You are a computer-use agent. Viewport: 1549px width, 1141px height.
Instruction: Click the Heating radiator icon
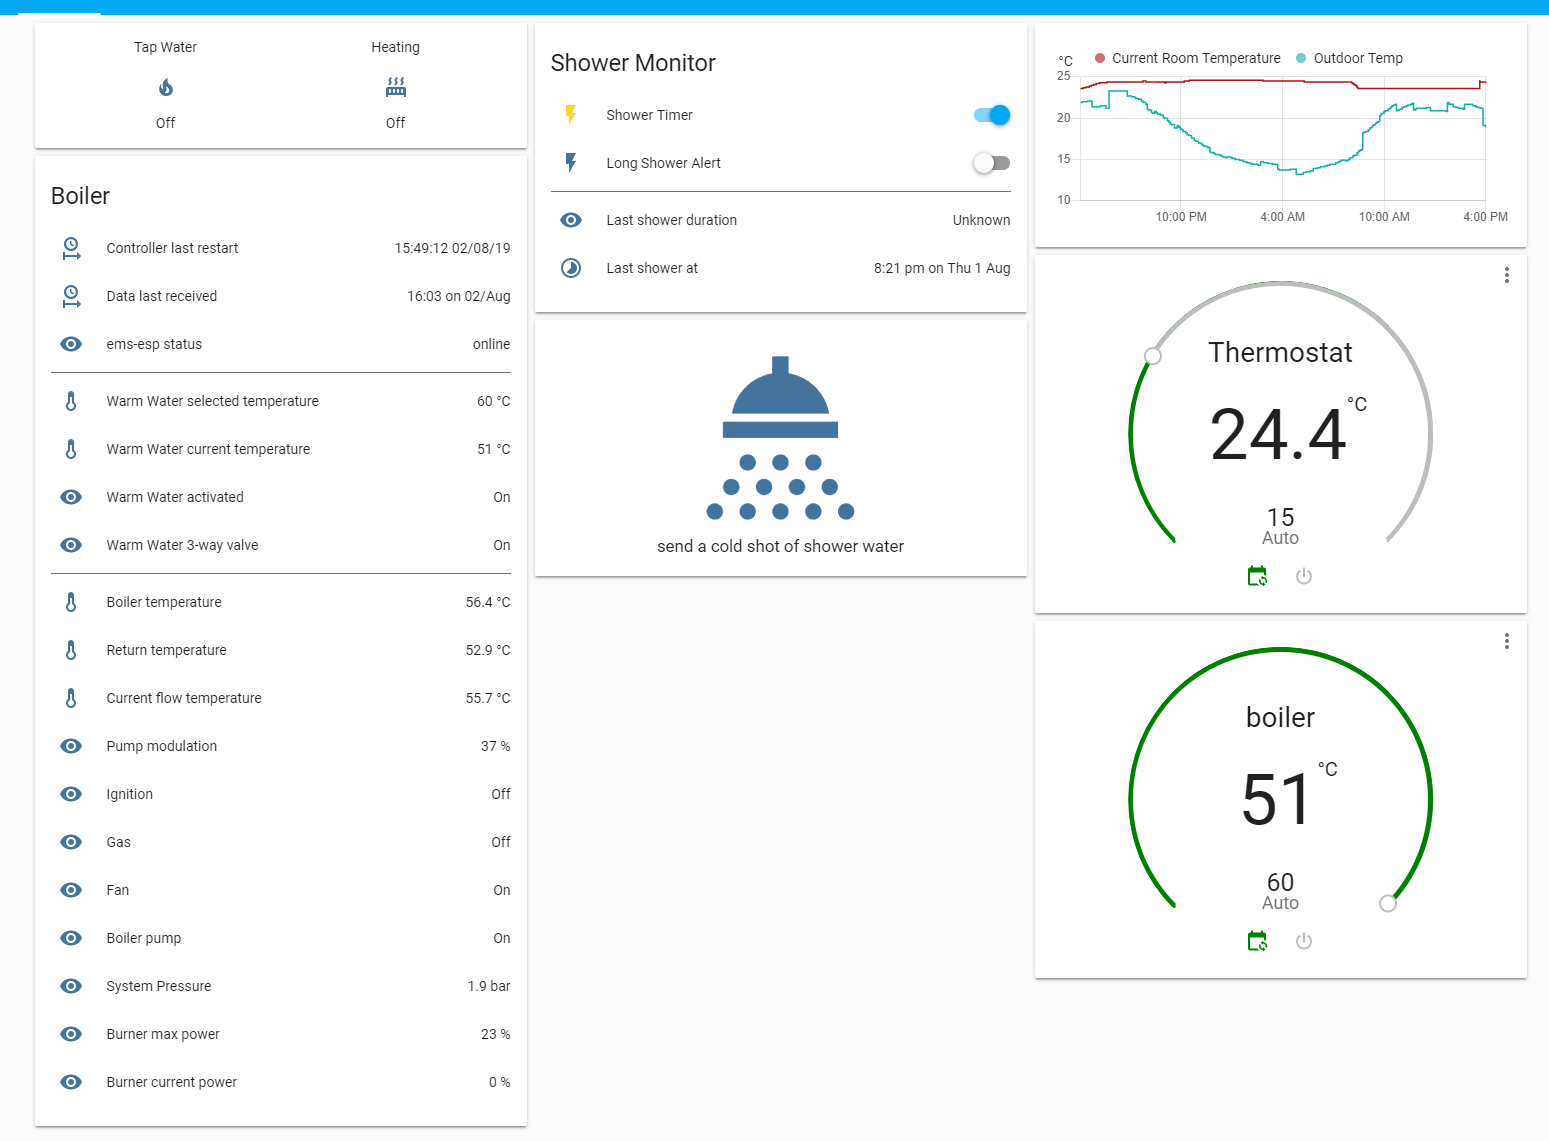[395, 87]
